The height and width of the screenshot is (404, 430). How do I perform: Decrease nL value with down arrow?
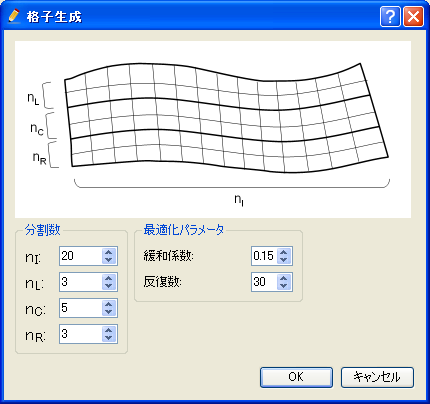(109, 286)
